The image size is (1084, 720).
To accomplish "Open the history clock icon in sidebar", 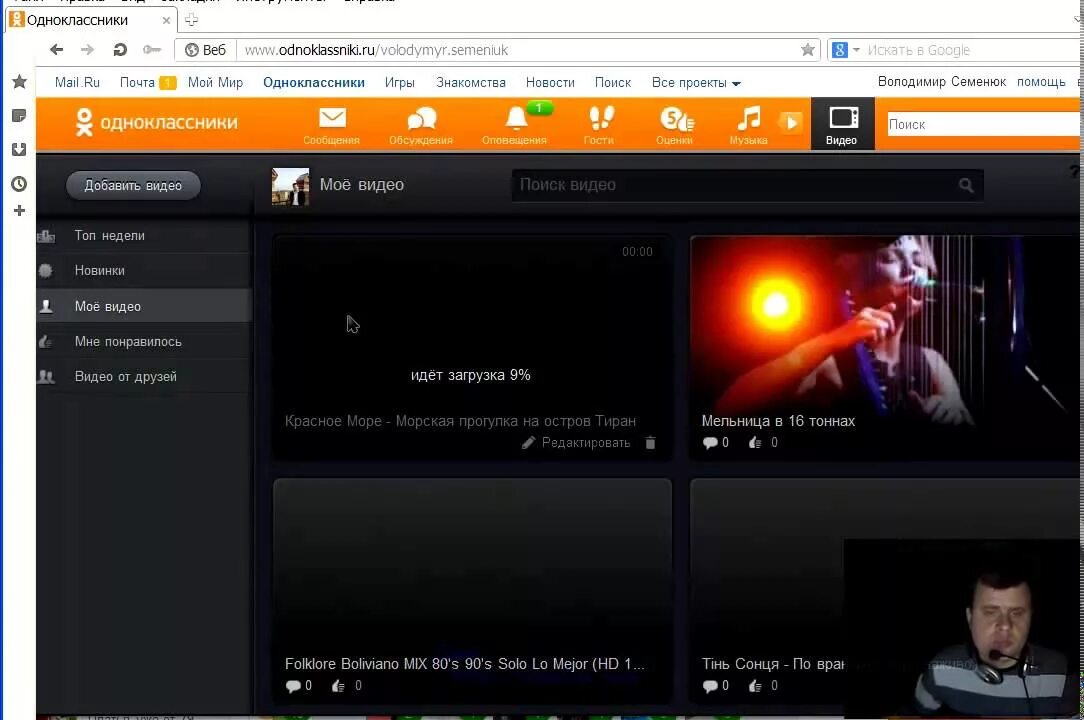I will [19, 184].
